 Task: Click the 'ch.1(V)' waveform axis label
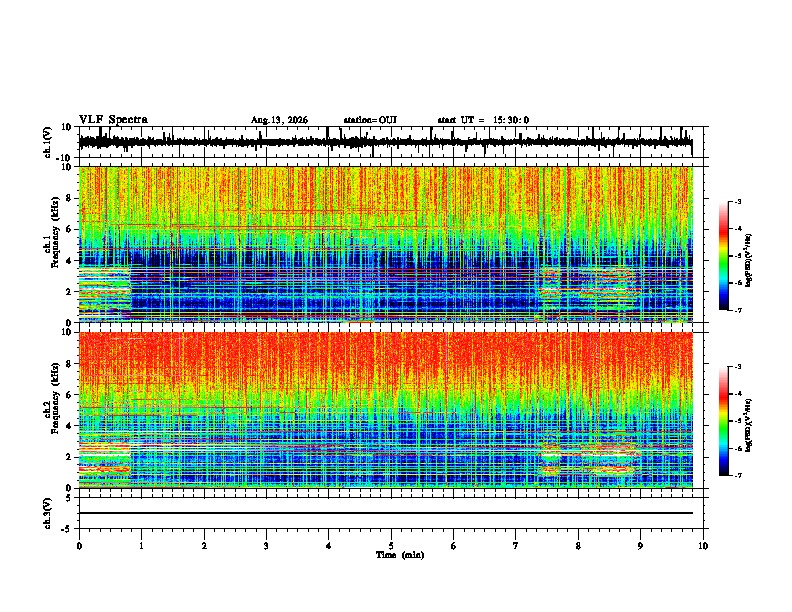click(x=48, y=142)
